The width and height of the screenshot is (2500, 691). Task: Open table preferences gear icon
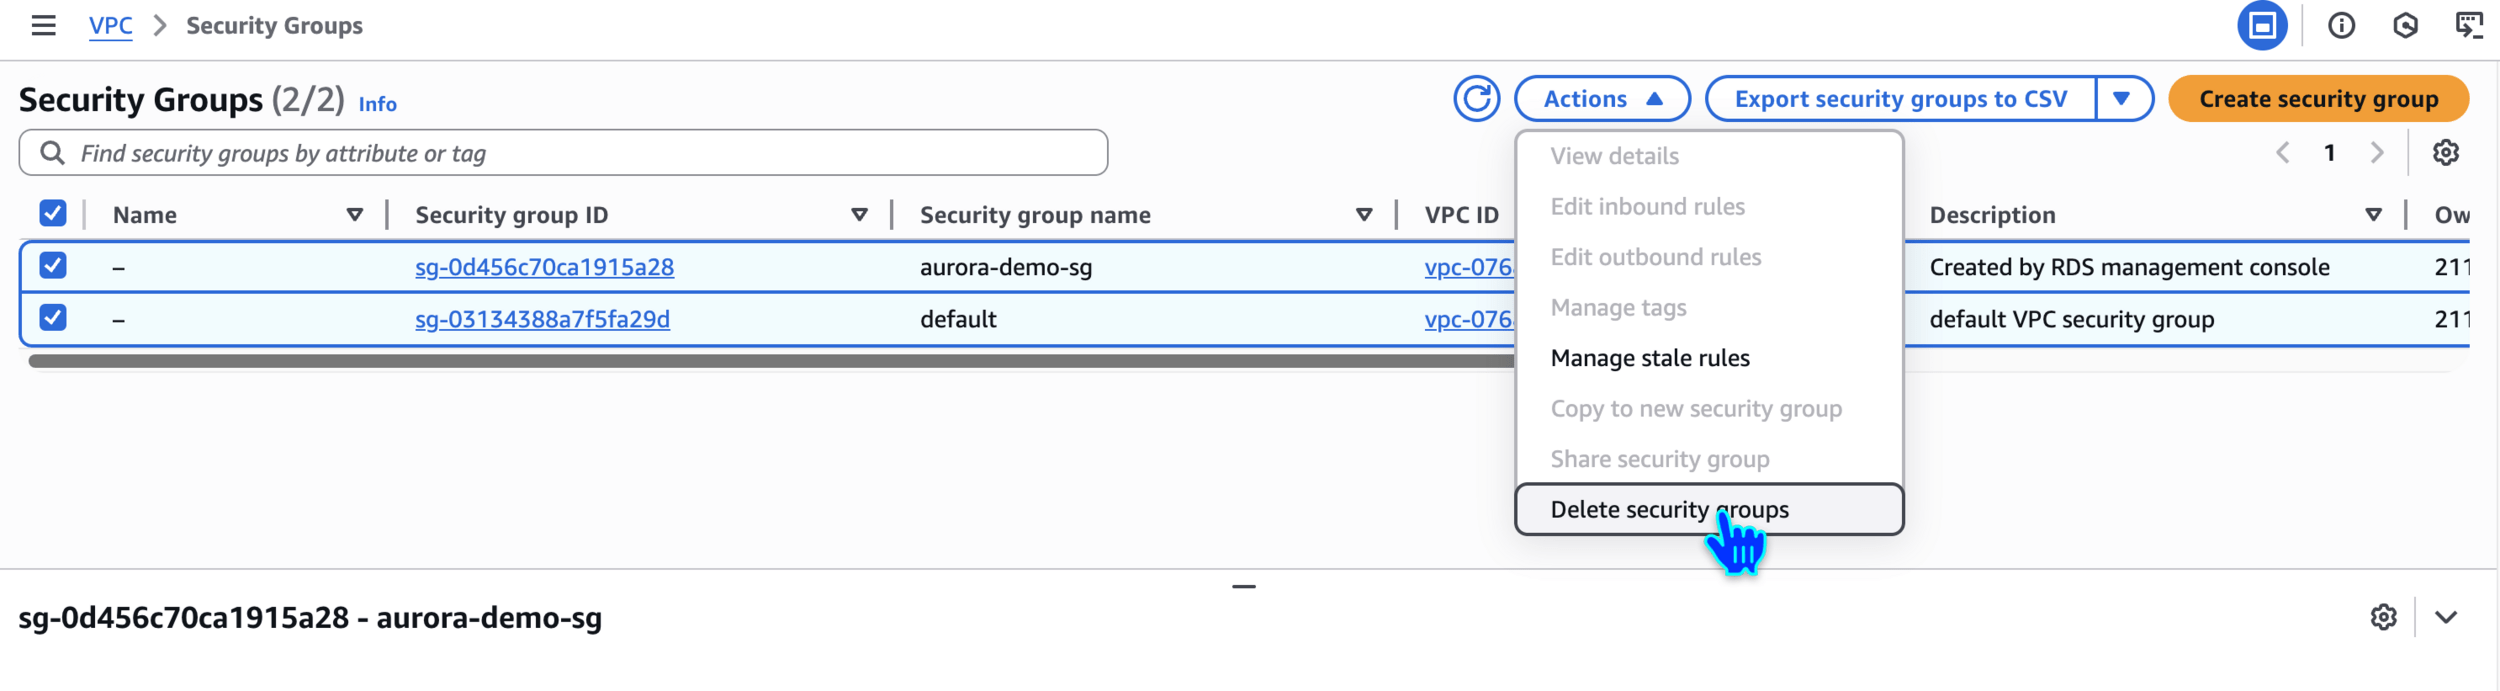(x=2445, y=153)
